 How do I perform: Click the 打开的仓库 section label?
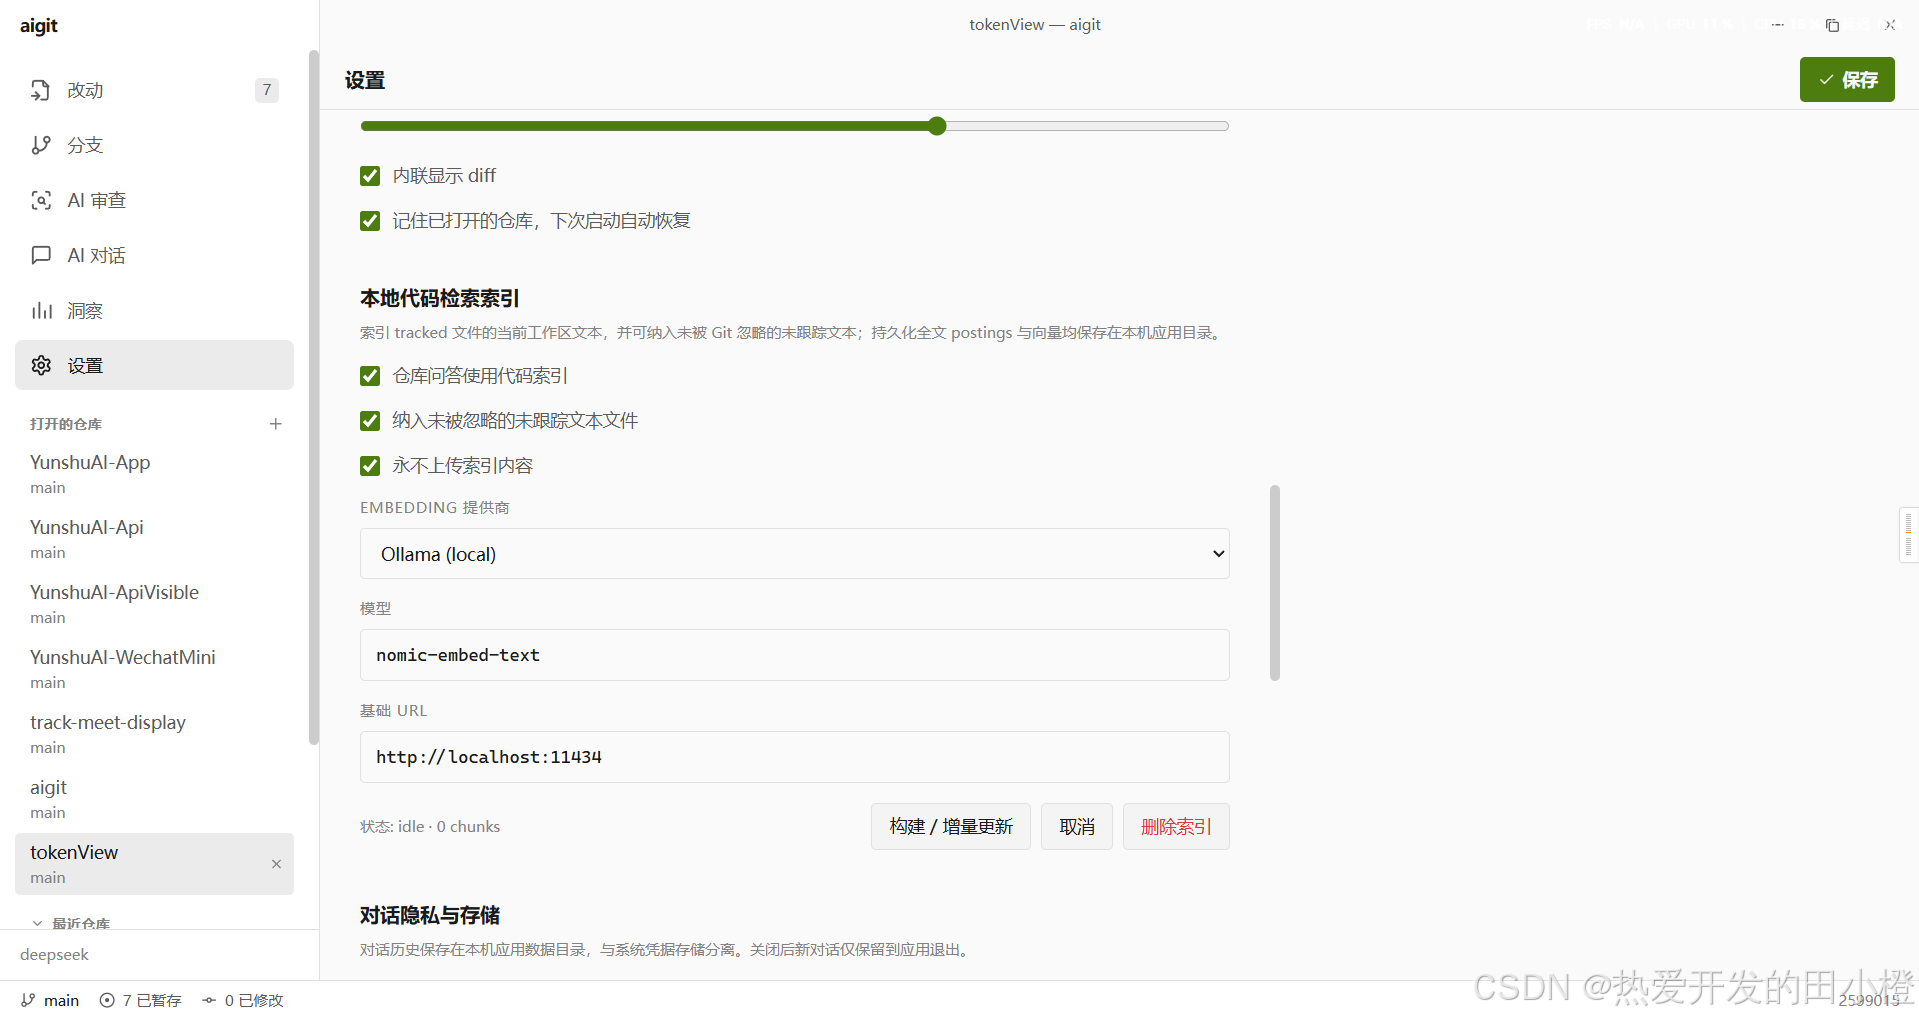click(x=66, y=424)
